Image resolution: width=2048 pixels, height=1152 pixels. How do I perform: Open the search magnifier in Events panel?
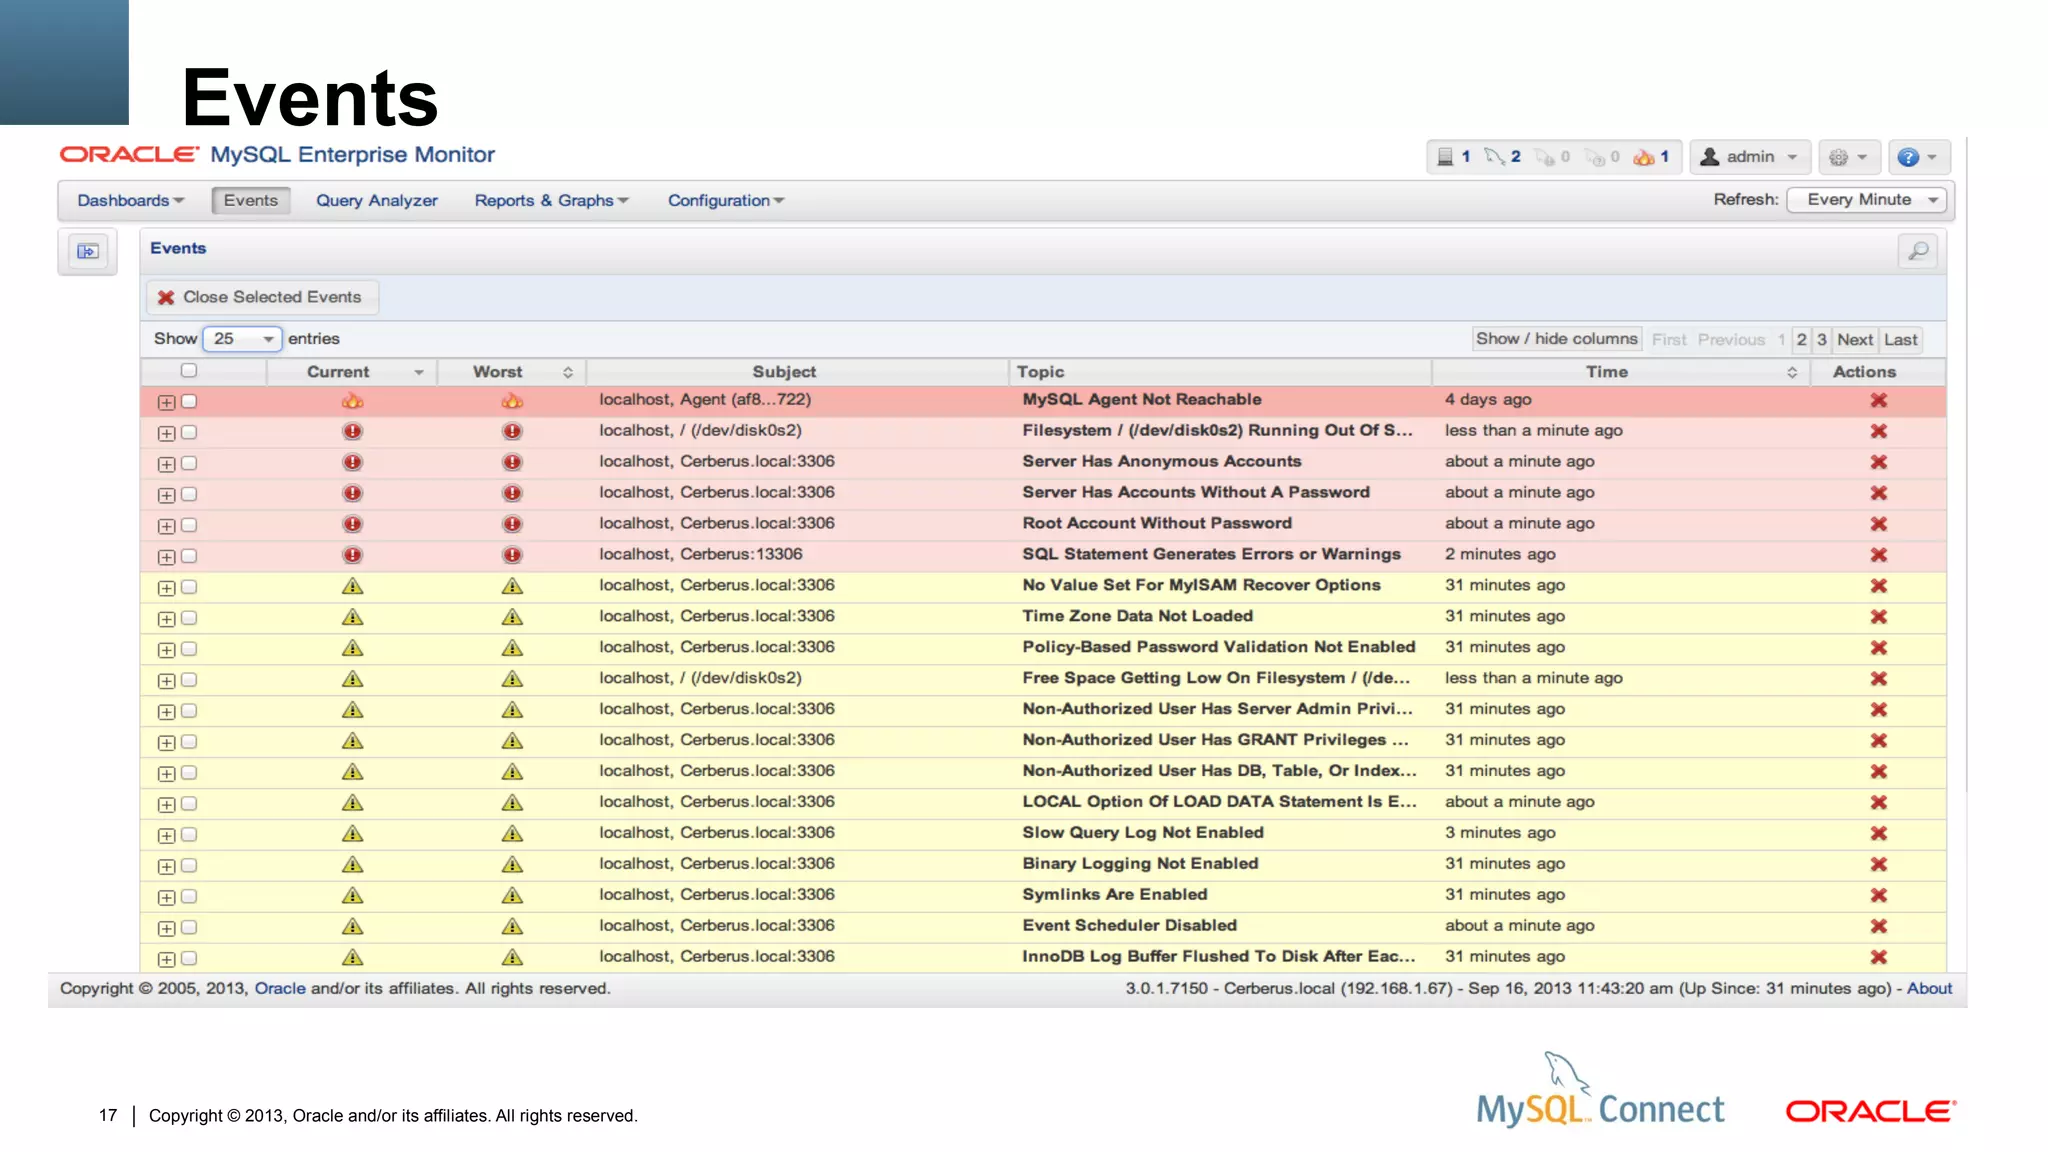point(1917,251)
